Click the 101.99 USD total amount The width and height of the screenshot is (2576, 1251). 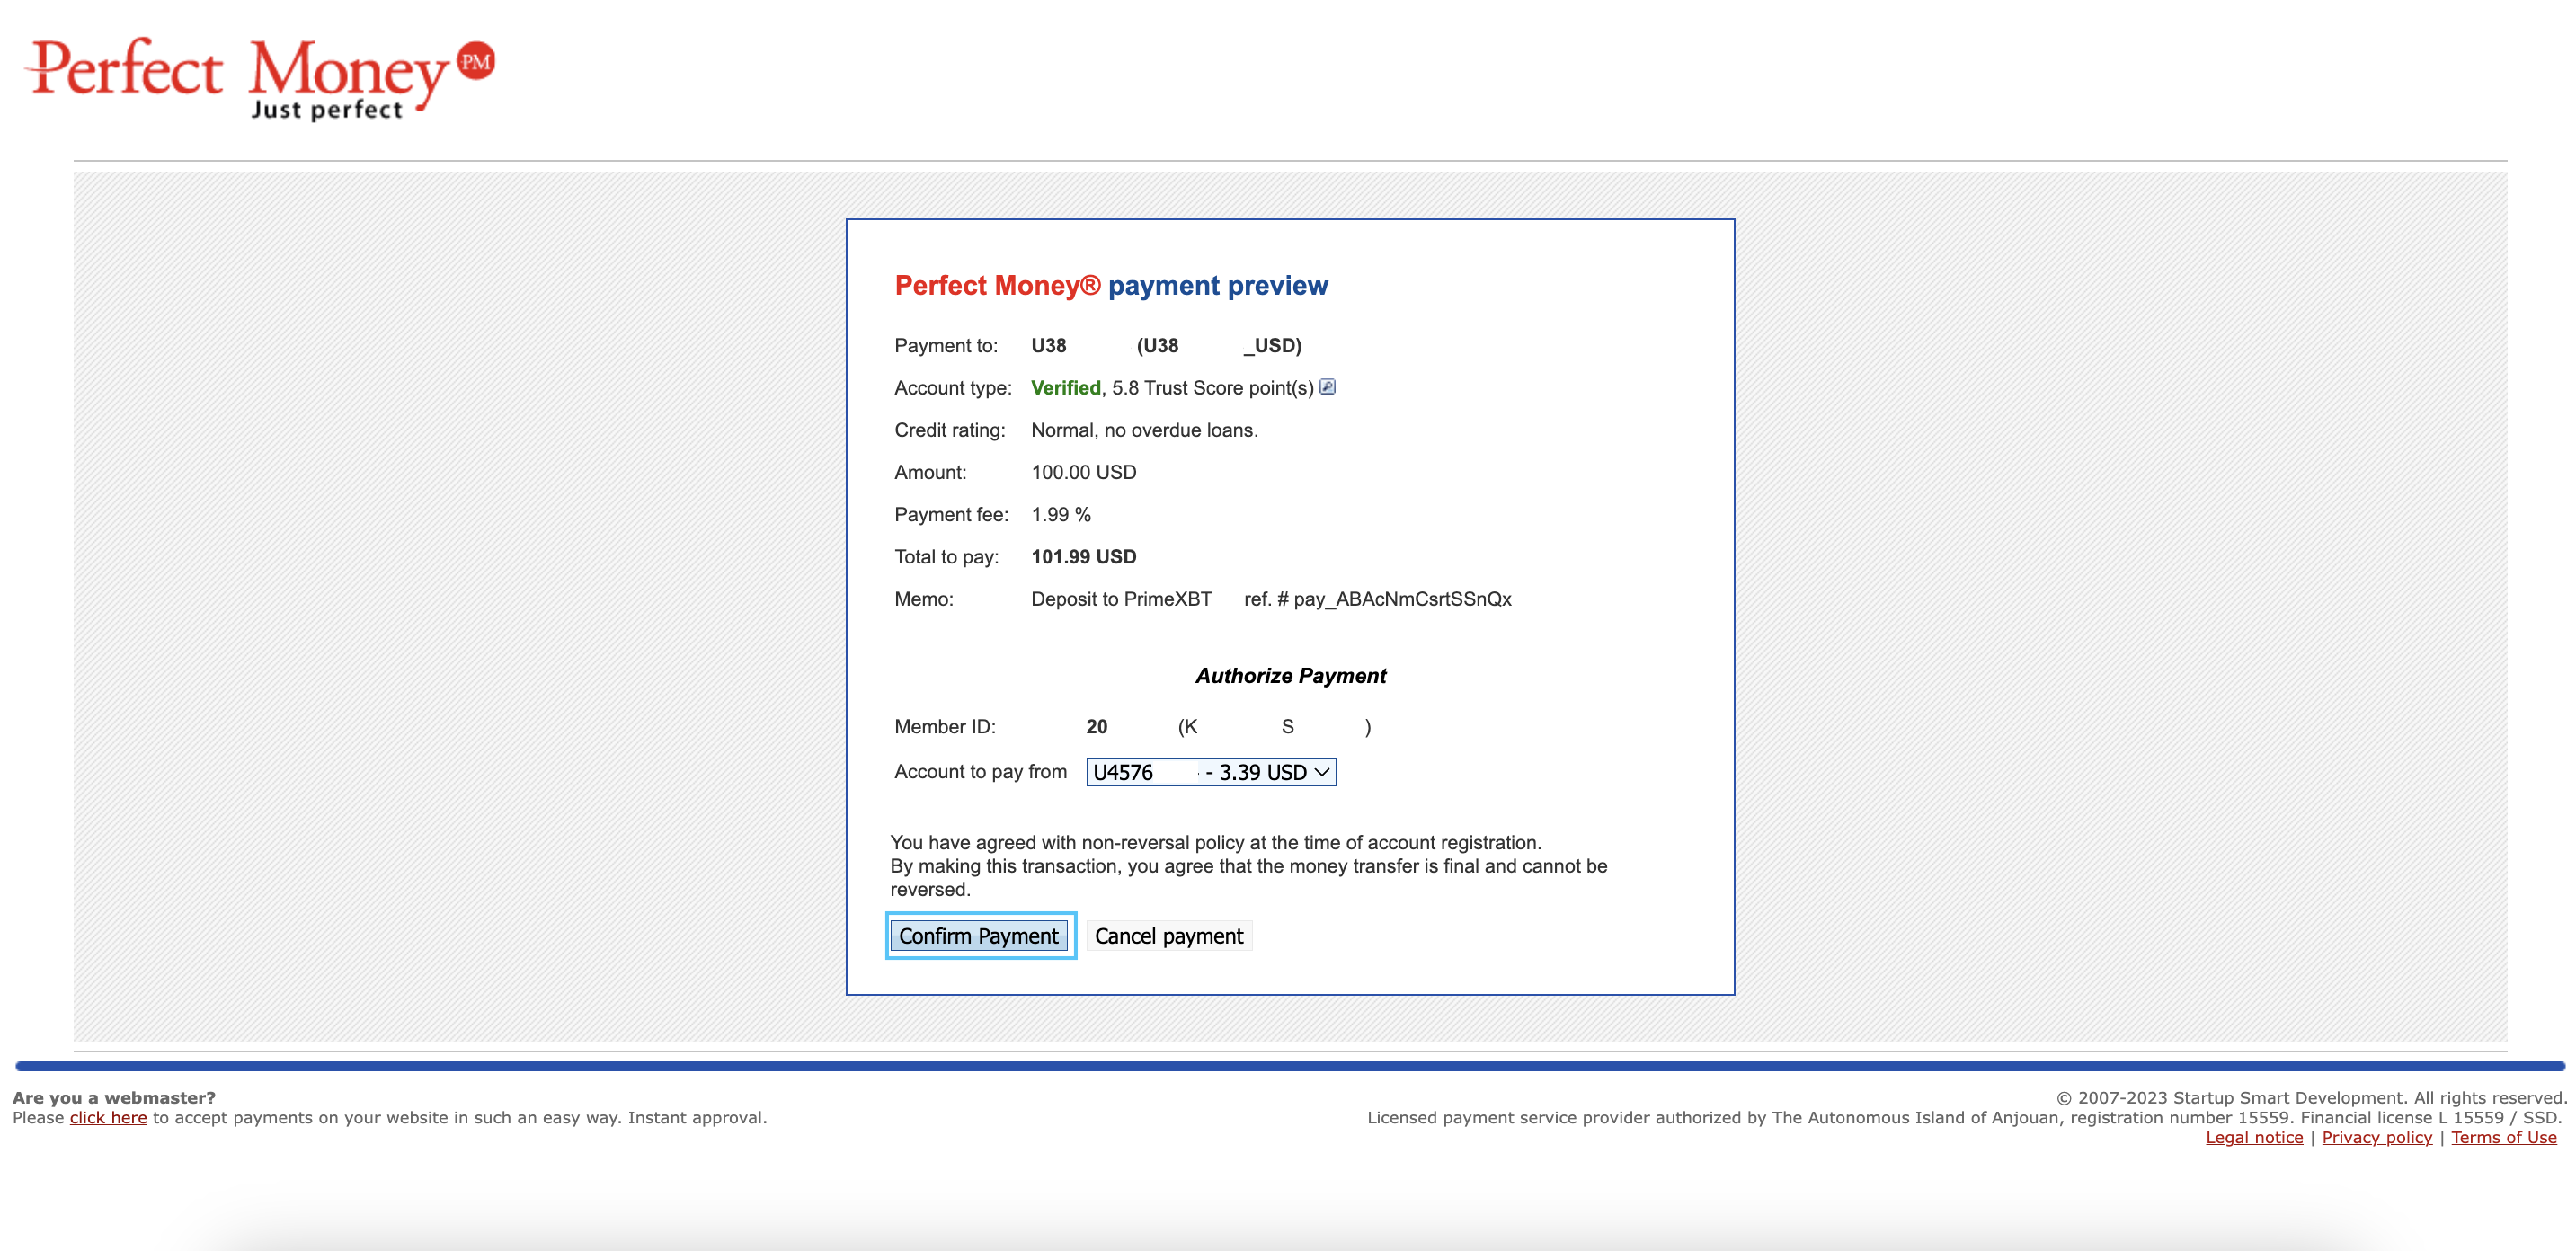[1083, 557]
